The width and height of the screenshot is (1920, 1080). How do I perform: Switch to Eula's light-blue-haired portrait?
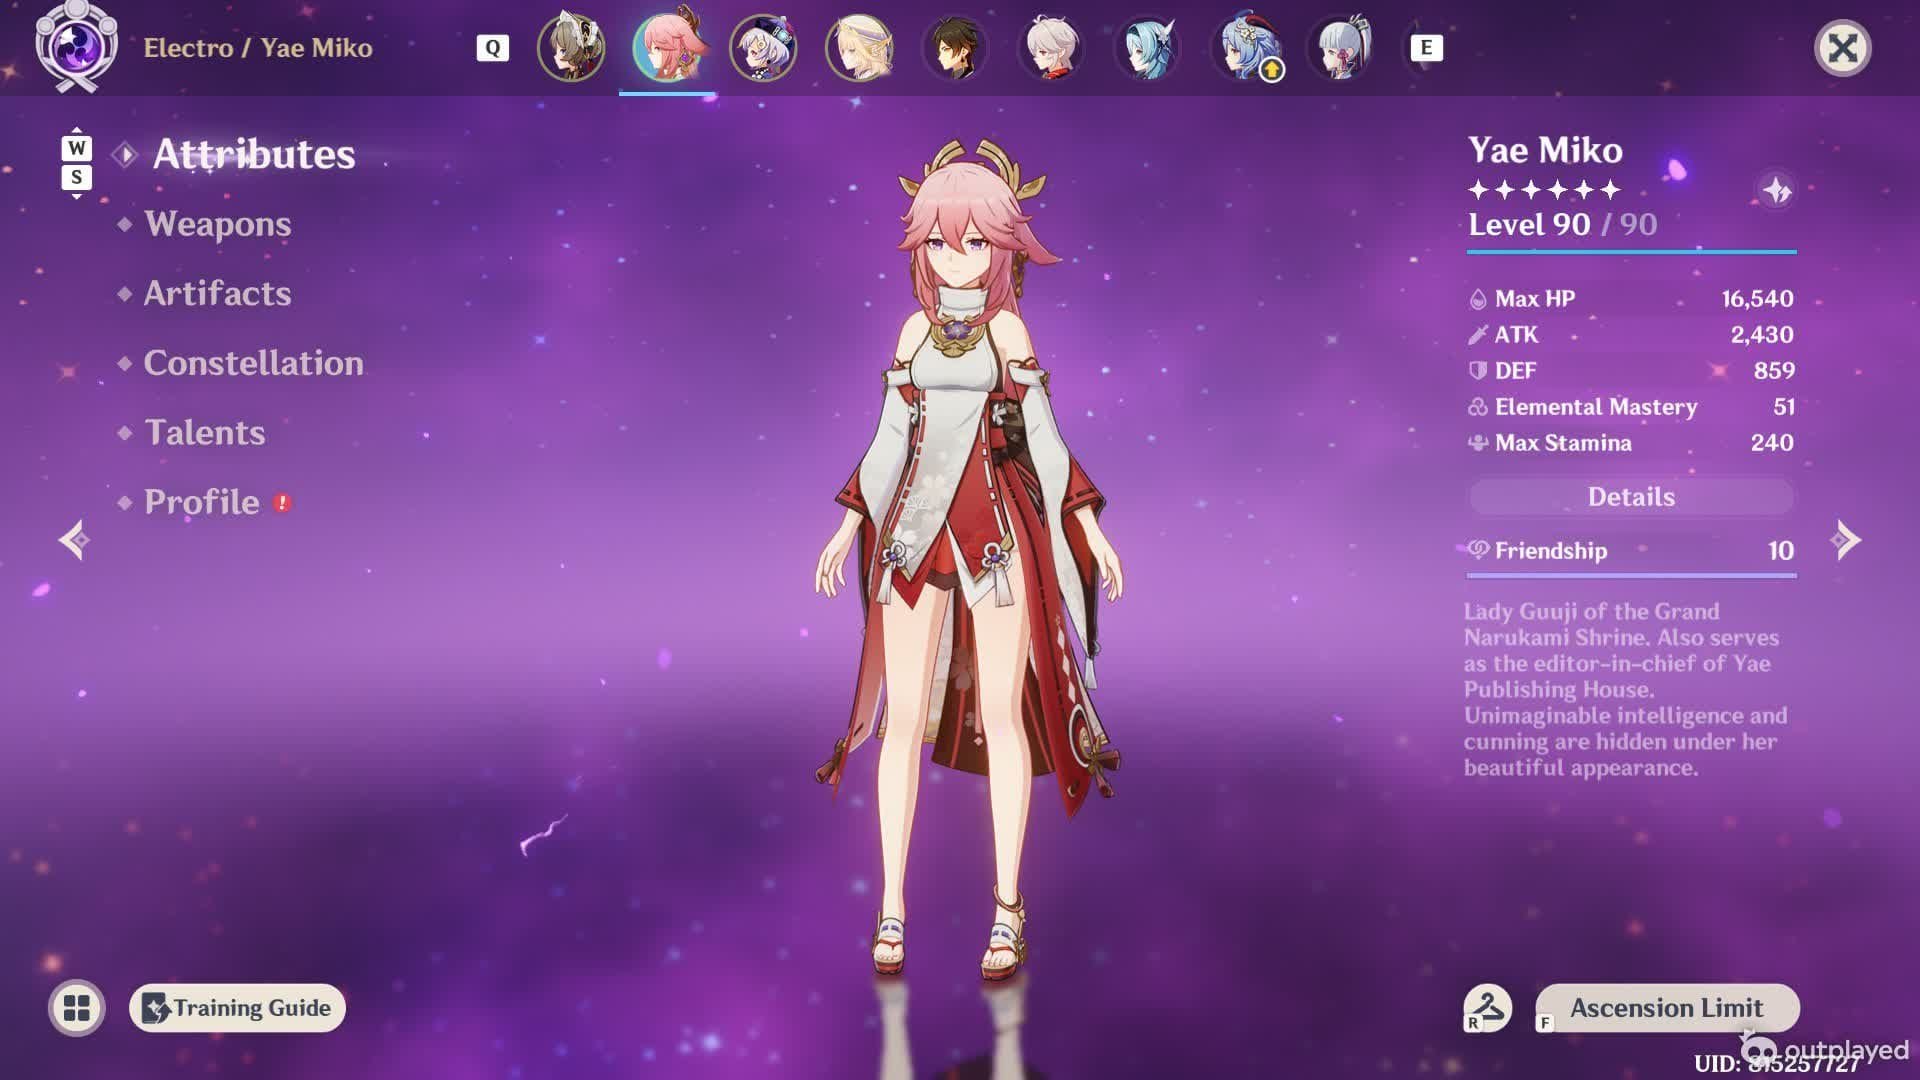tap(1147, 48)
